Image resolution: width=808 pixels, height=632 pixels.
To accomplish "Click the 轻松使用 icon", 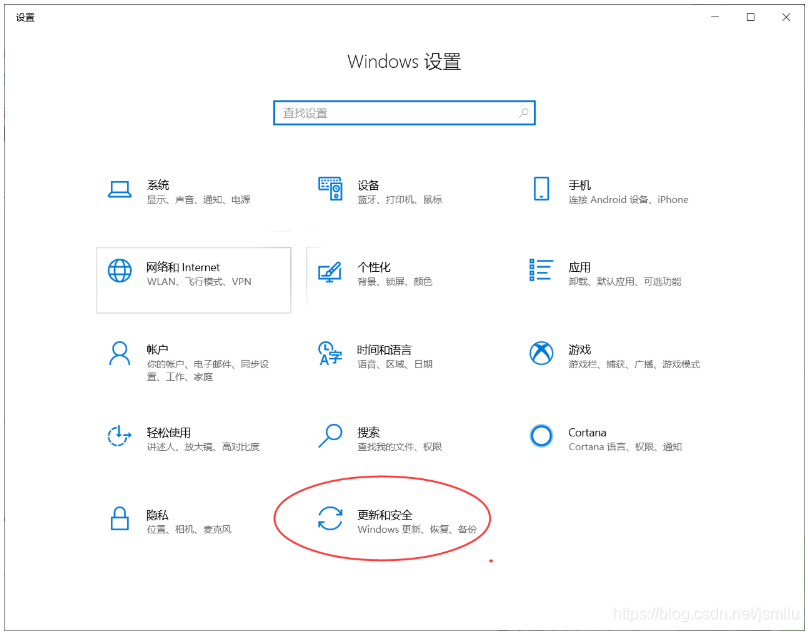I will coord(119,436).
